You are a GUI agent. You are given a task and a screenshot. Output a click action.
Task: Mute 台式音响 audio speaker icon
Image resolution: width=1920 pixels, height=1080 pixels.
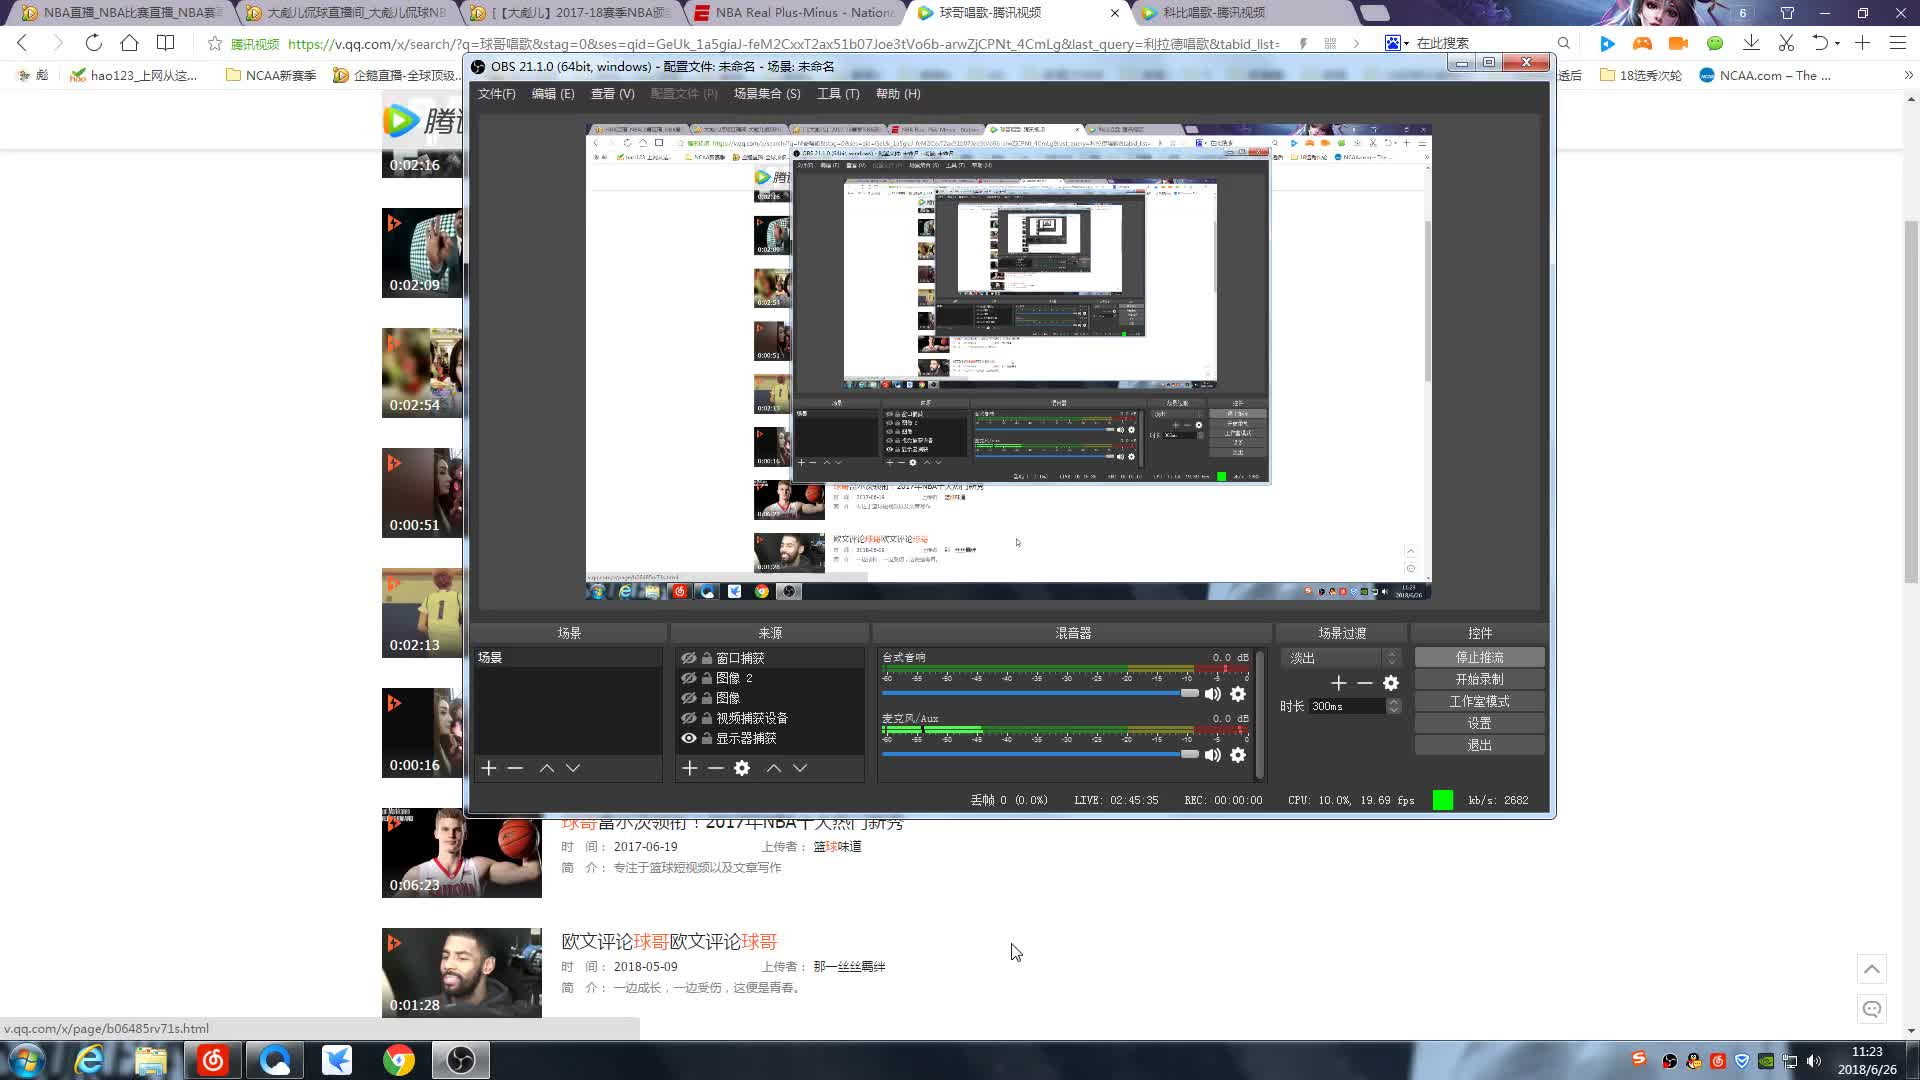click(x=1213, y=694)
